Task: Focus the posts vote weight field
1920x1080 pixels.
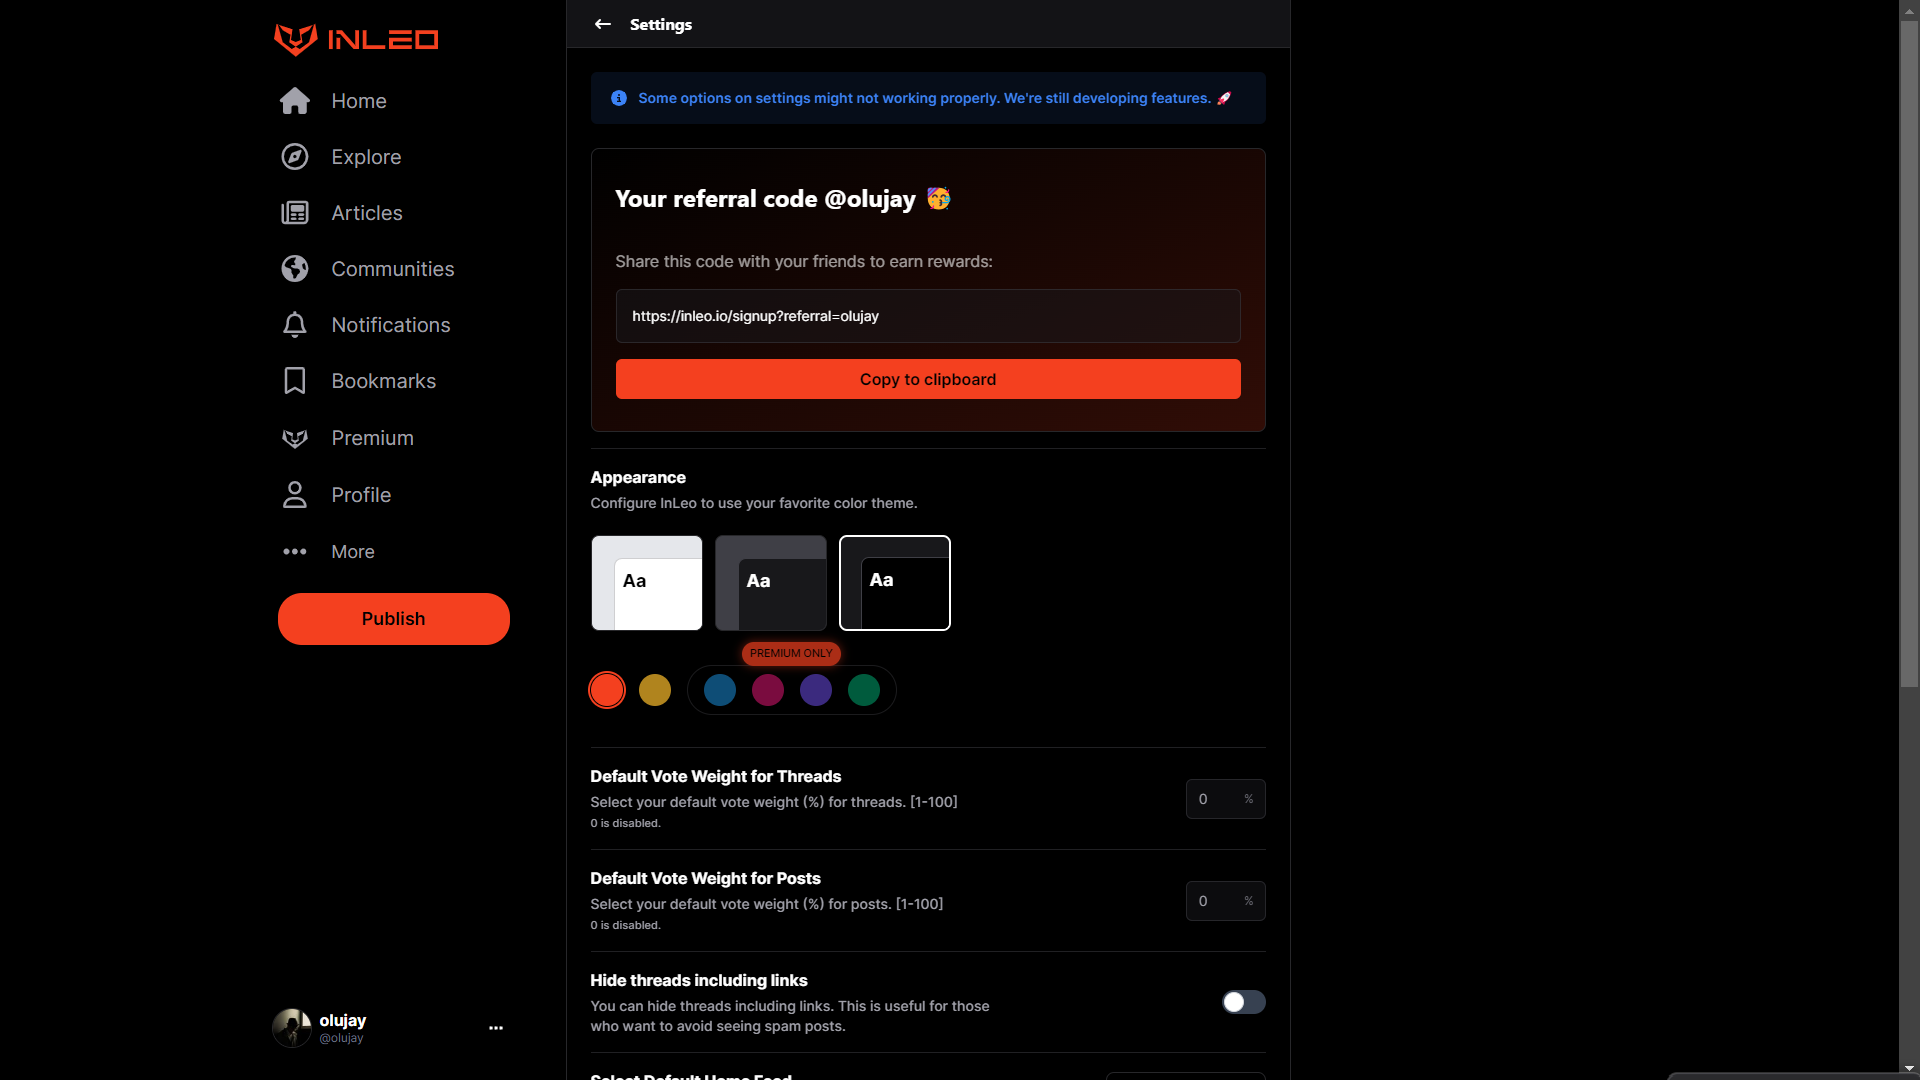Action: 1226,901
